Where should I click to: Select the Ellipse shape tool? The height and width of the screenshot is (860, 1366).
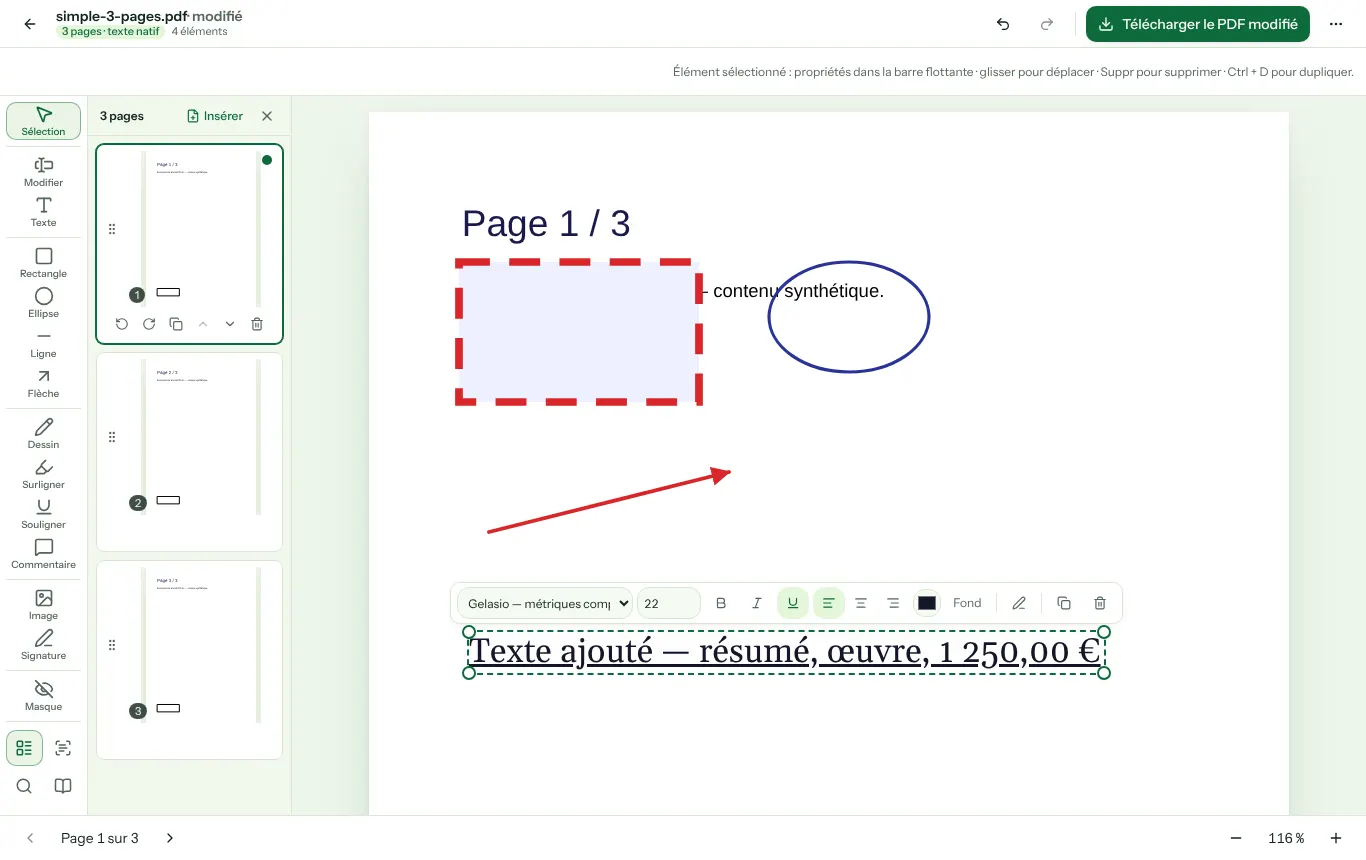(x=43, y=303)
